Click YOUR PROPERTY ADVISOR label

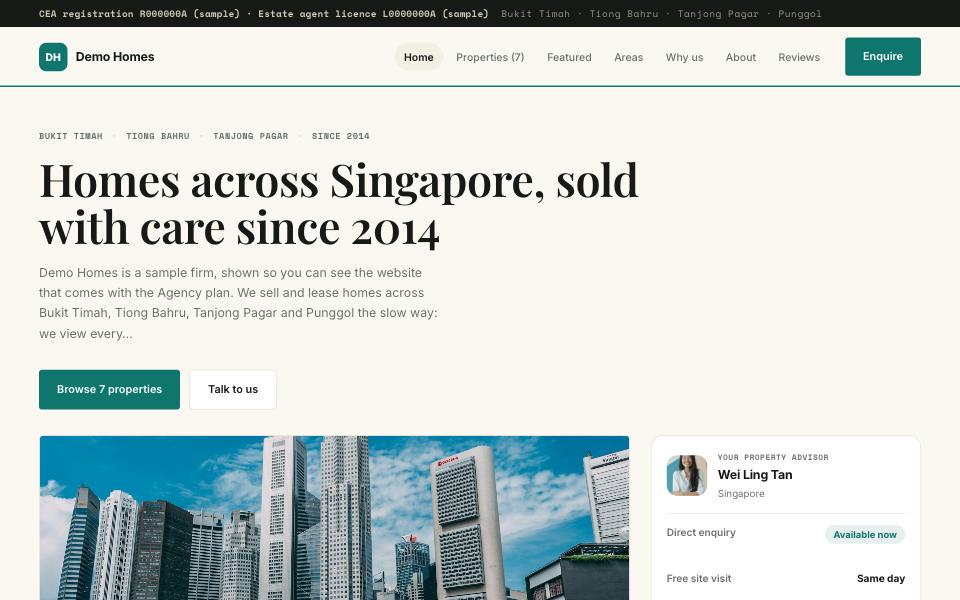pyautogui.click(x=773, y=457)
